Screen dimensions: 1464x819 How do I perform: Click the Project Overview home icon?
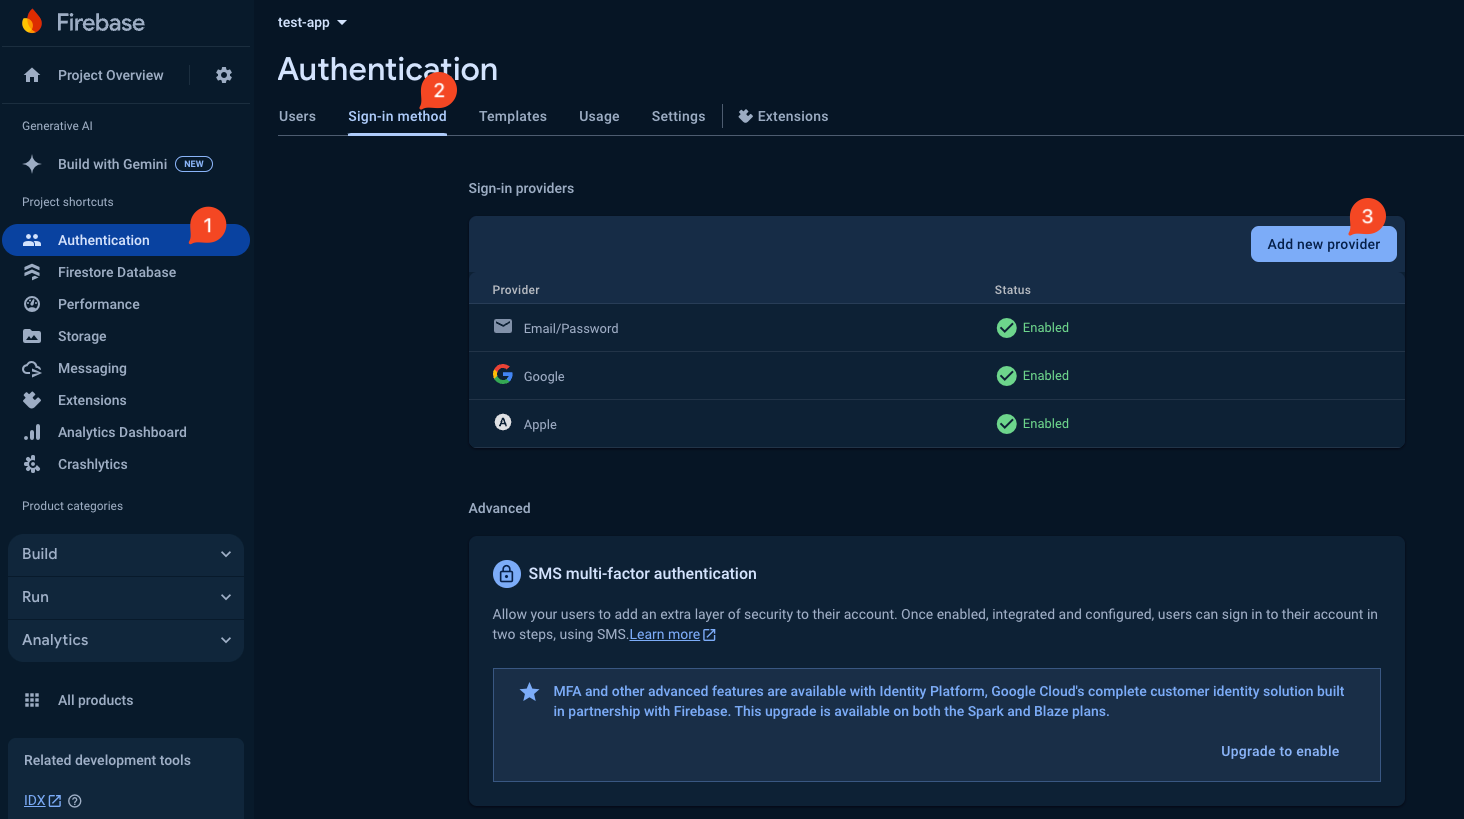[32, 75]
